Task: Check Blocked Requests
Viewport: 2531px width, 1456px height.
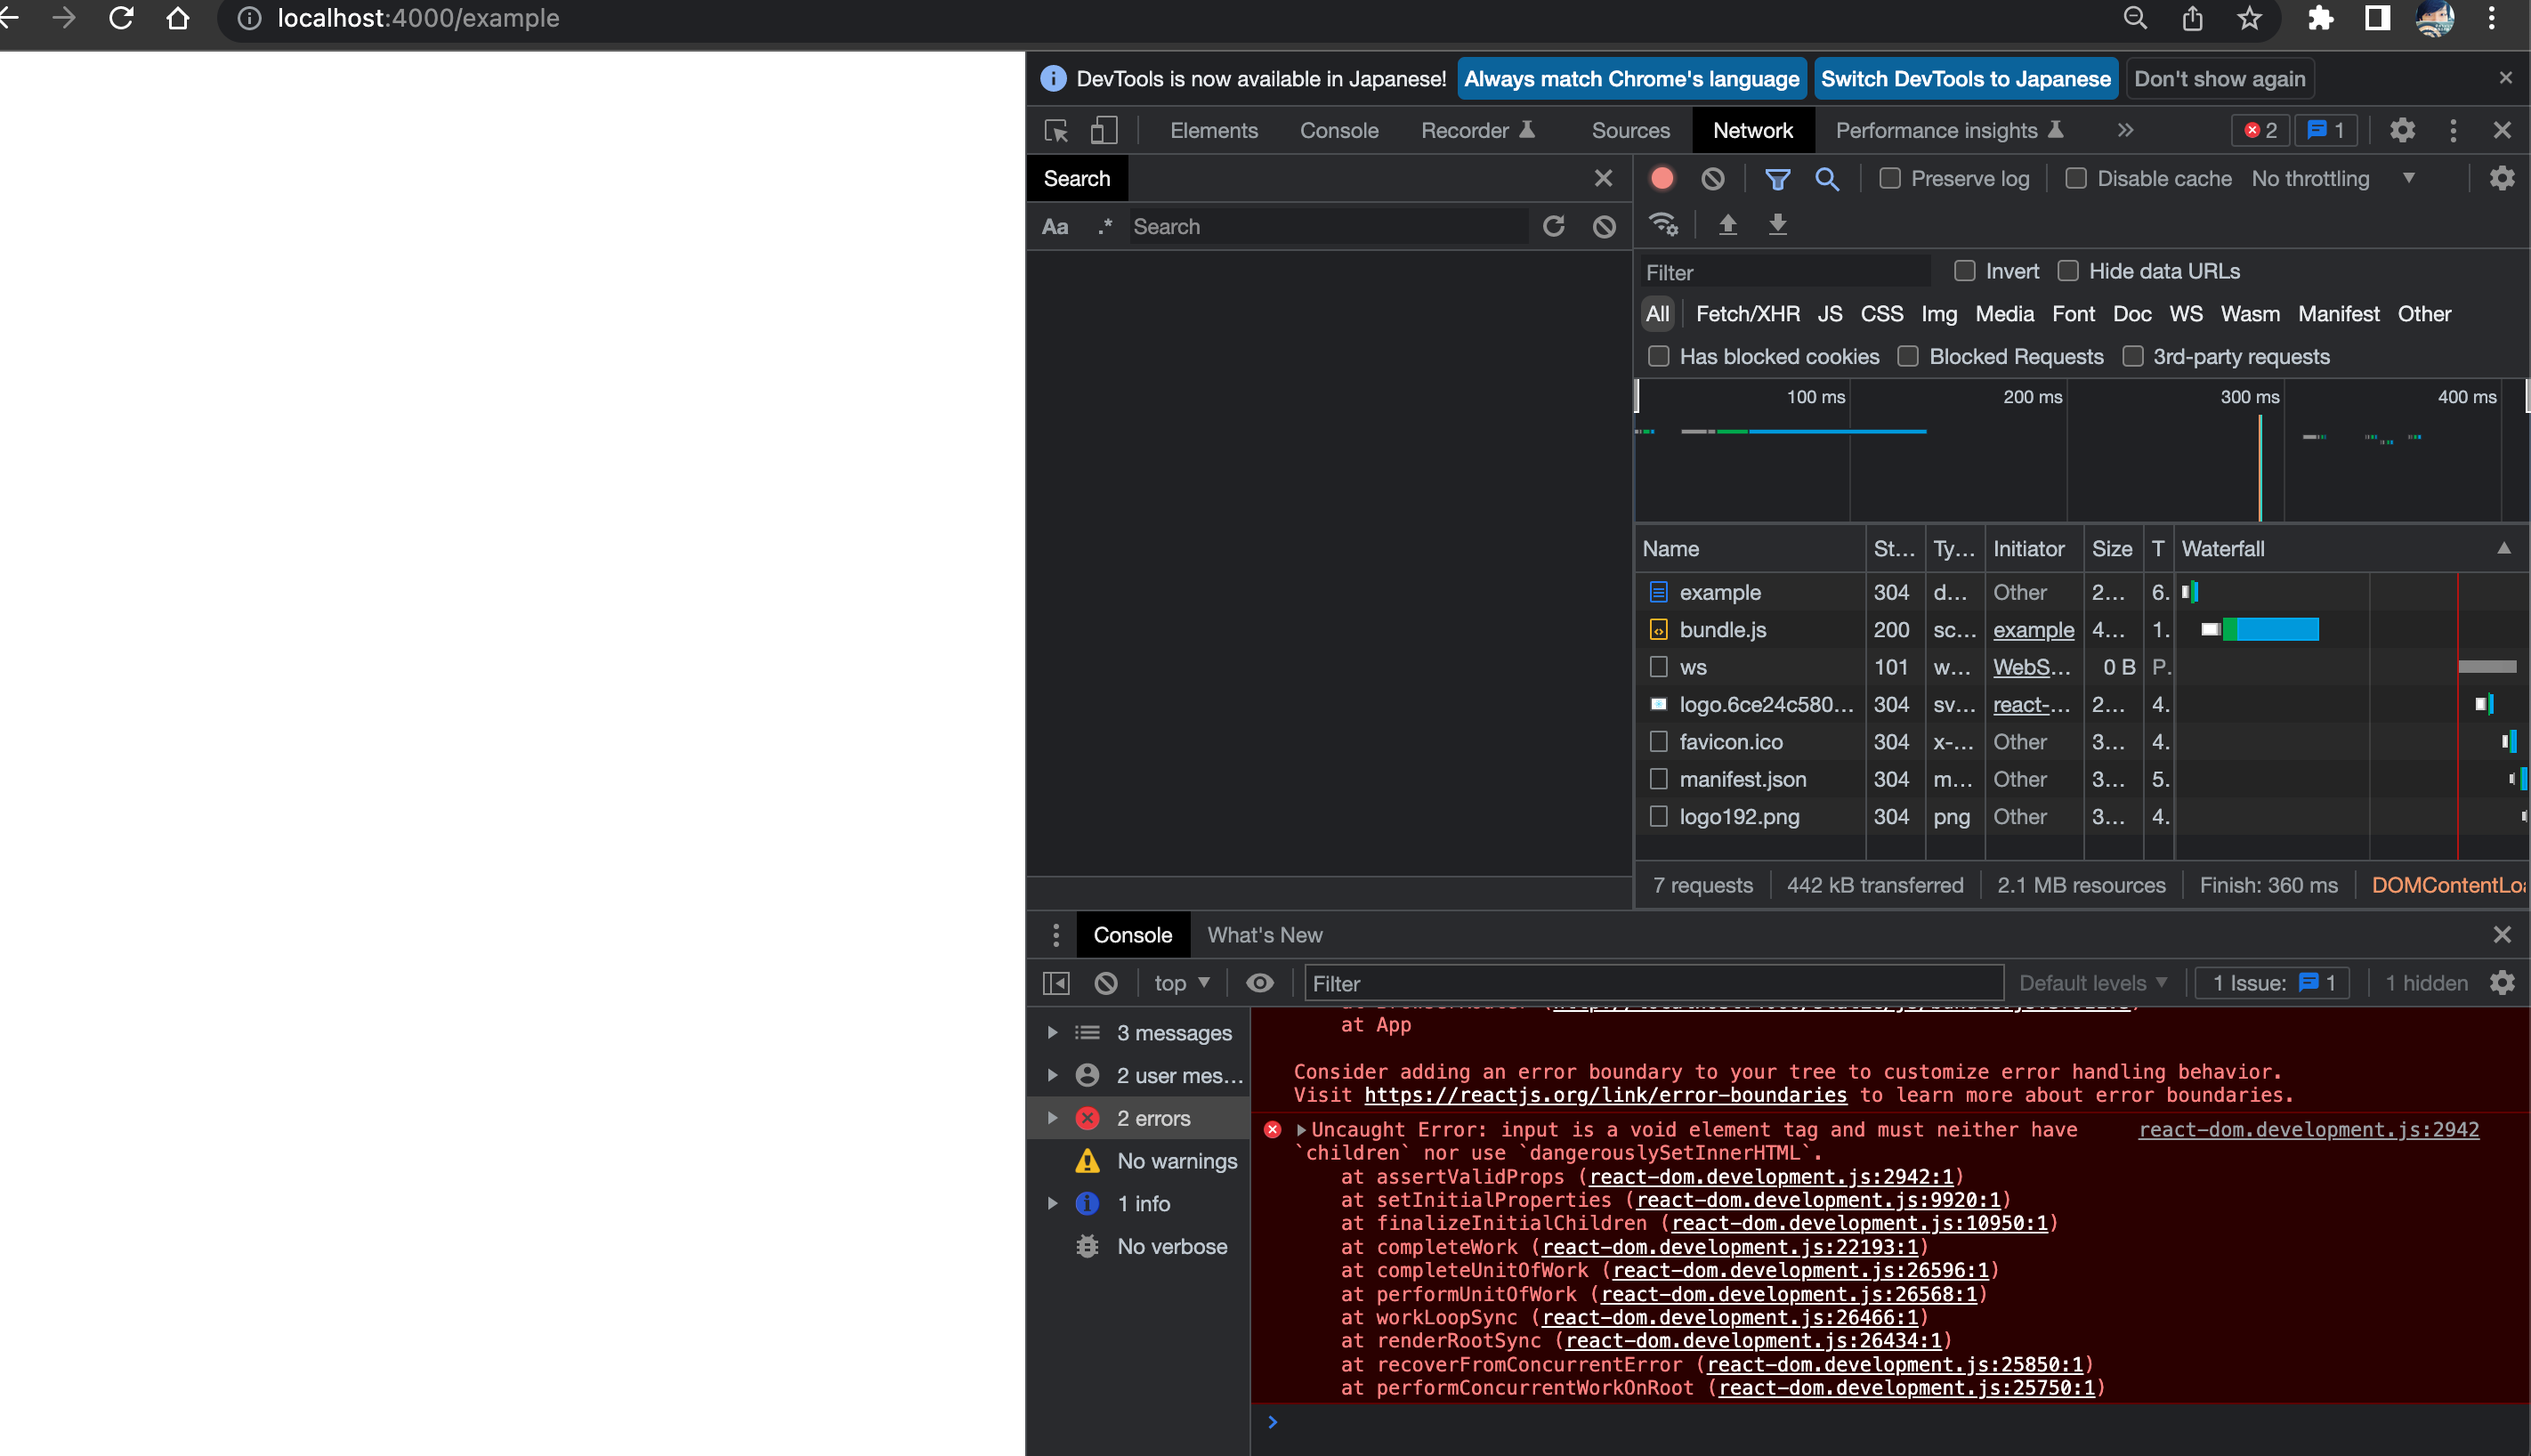Action: pos(1908,356)
